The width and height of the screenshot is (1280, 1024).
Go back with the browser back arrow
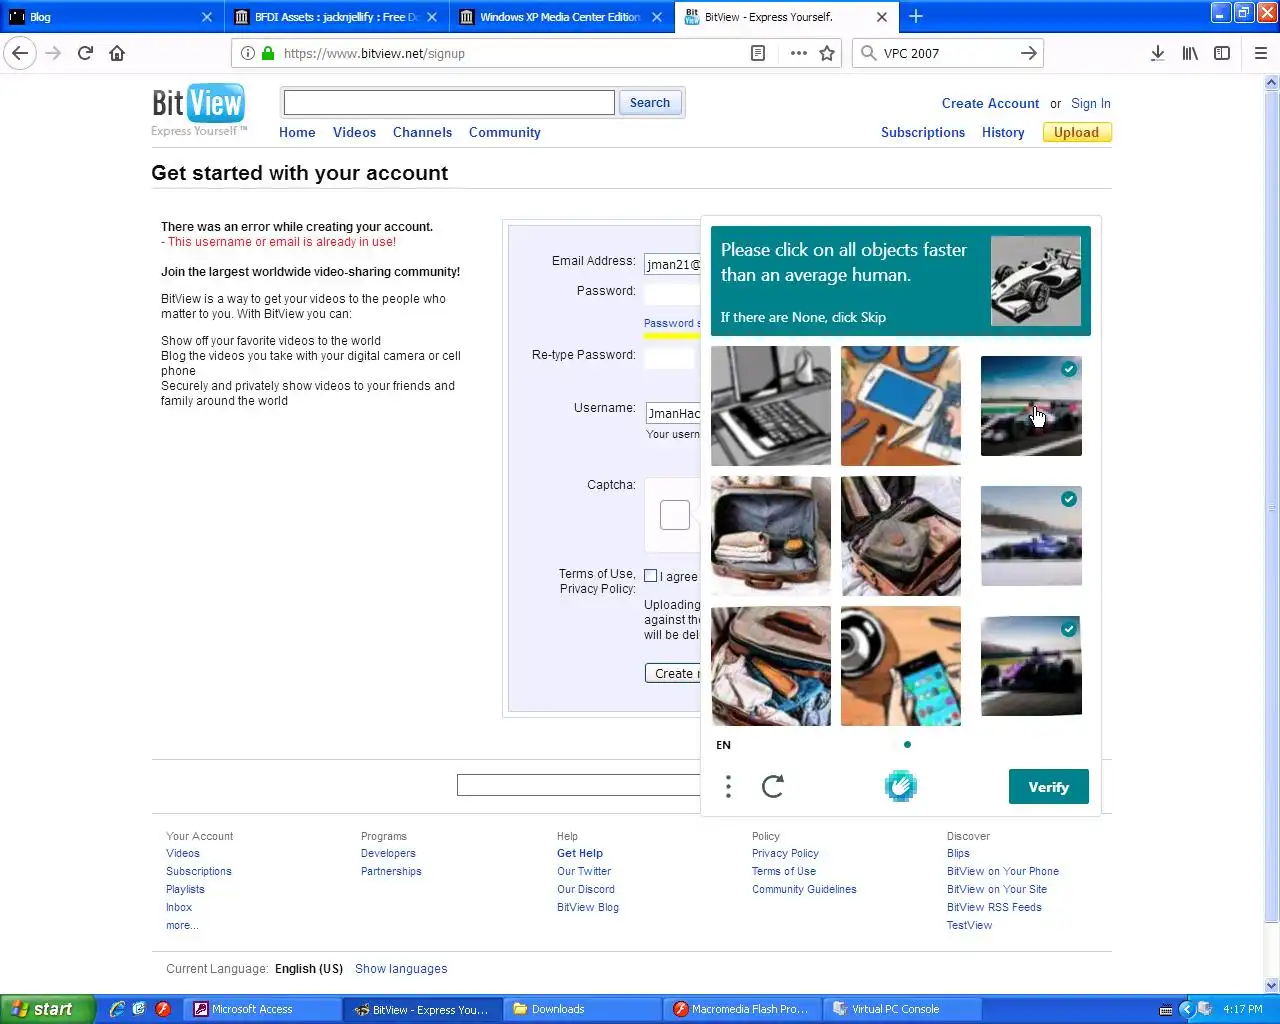(20, 53)
